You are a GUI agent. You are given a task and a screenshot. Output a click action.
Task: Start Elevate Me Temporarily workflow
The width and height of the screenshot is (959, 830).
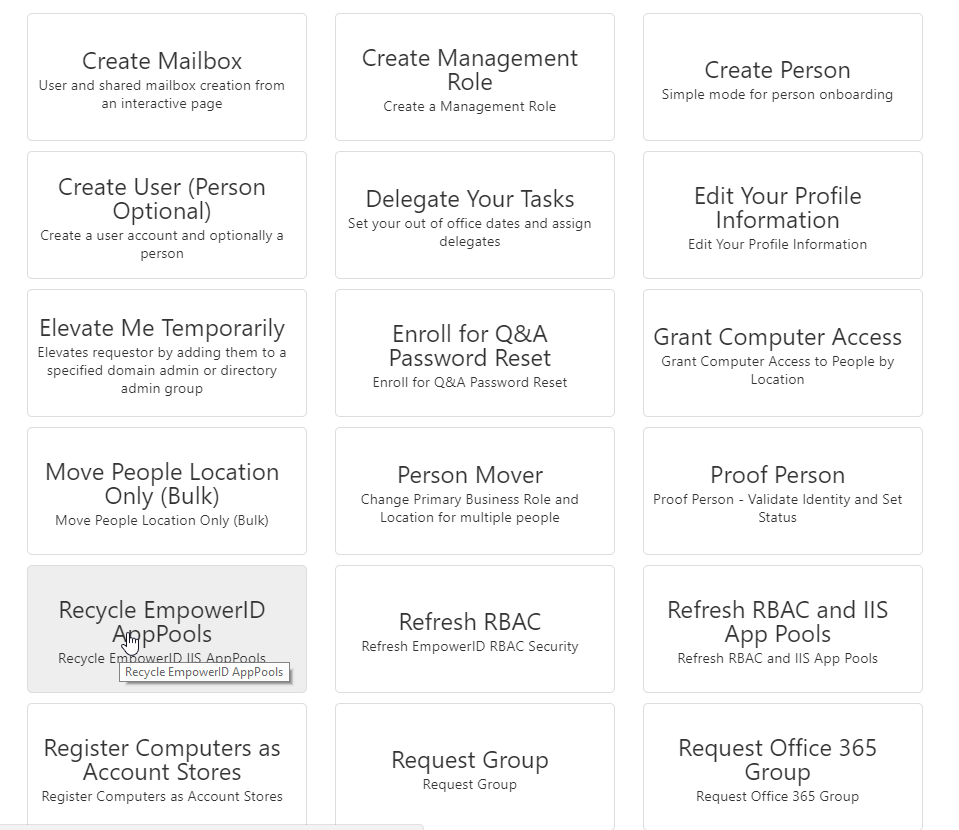(x=166, y=352)
